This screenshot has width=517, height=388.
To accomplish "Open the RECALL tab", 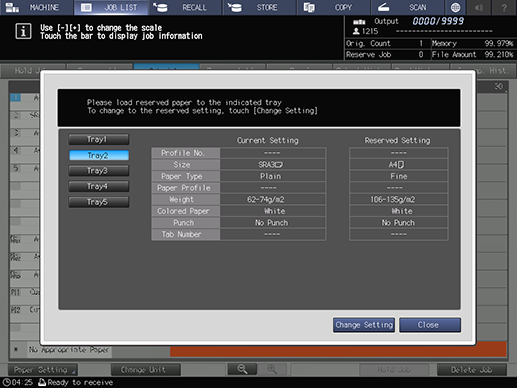I will pos(186,7).
